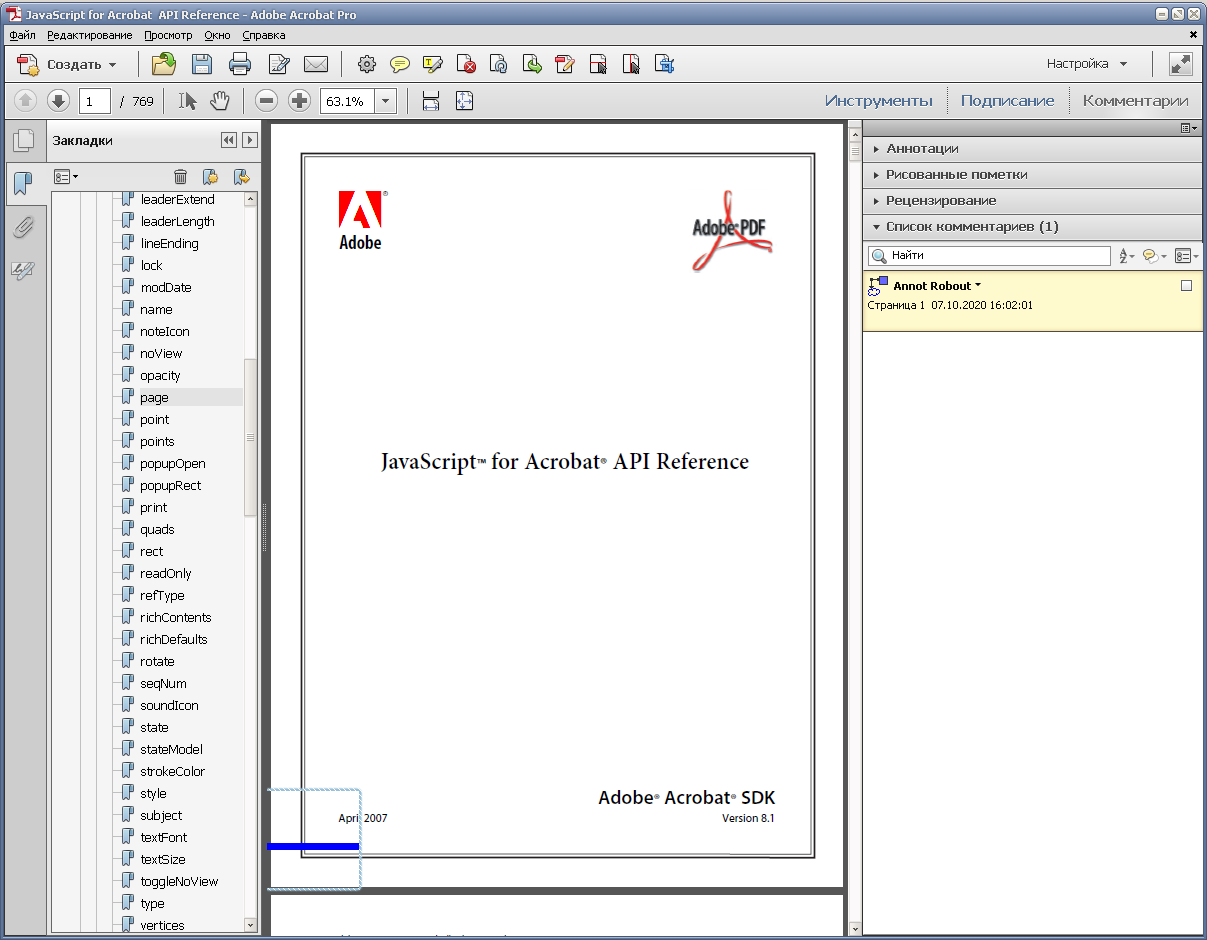This screenshot has height=940, width=1207.
Task: Tick the checkbox on Annot Robout comment
Action: pos(1187,286)
